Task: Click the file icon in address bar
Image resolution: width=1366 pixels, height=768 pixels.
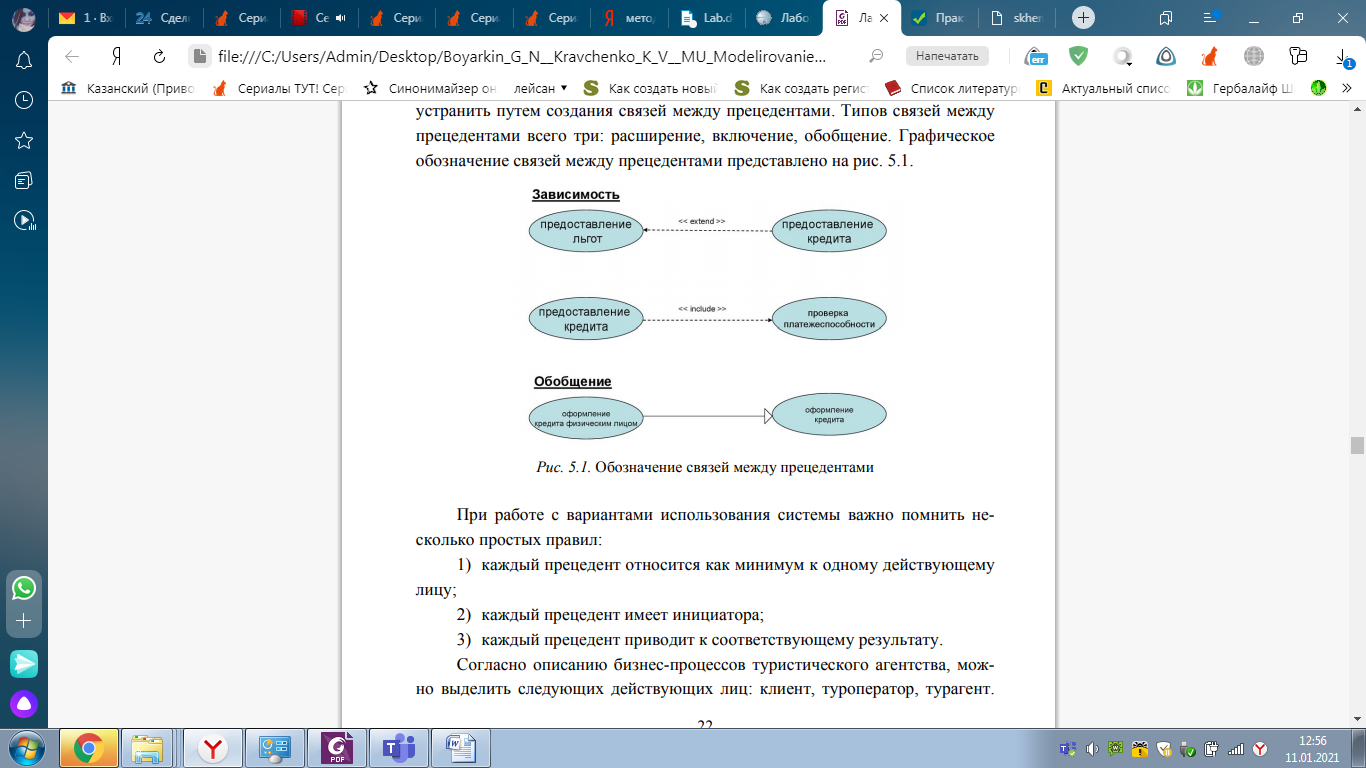Action: pos(199,57)
